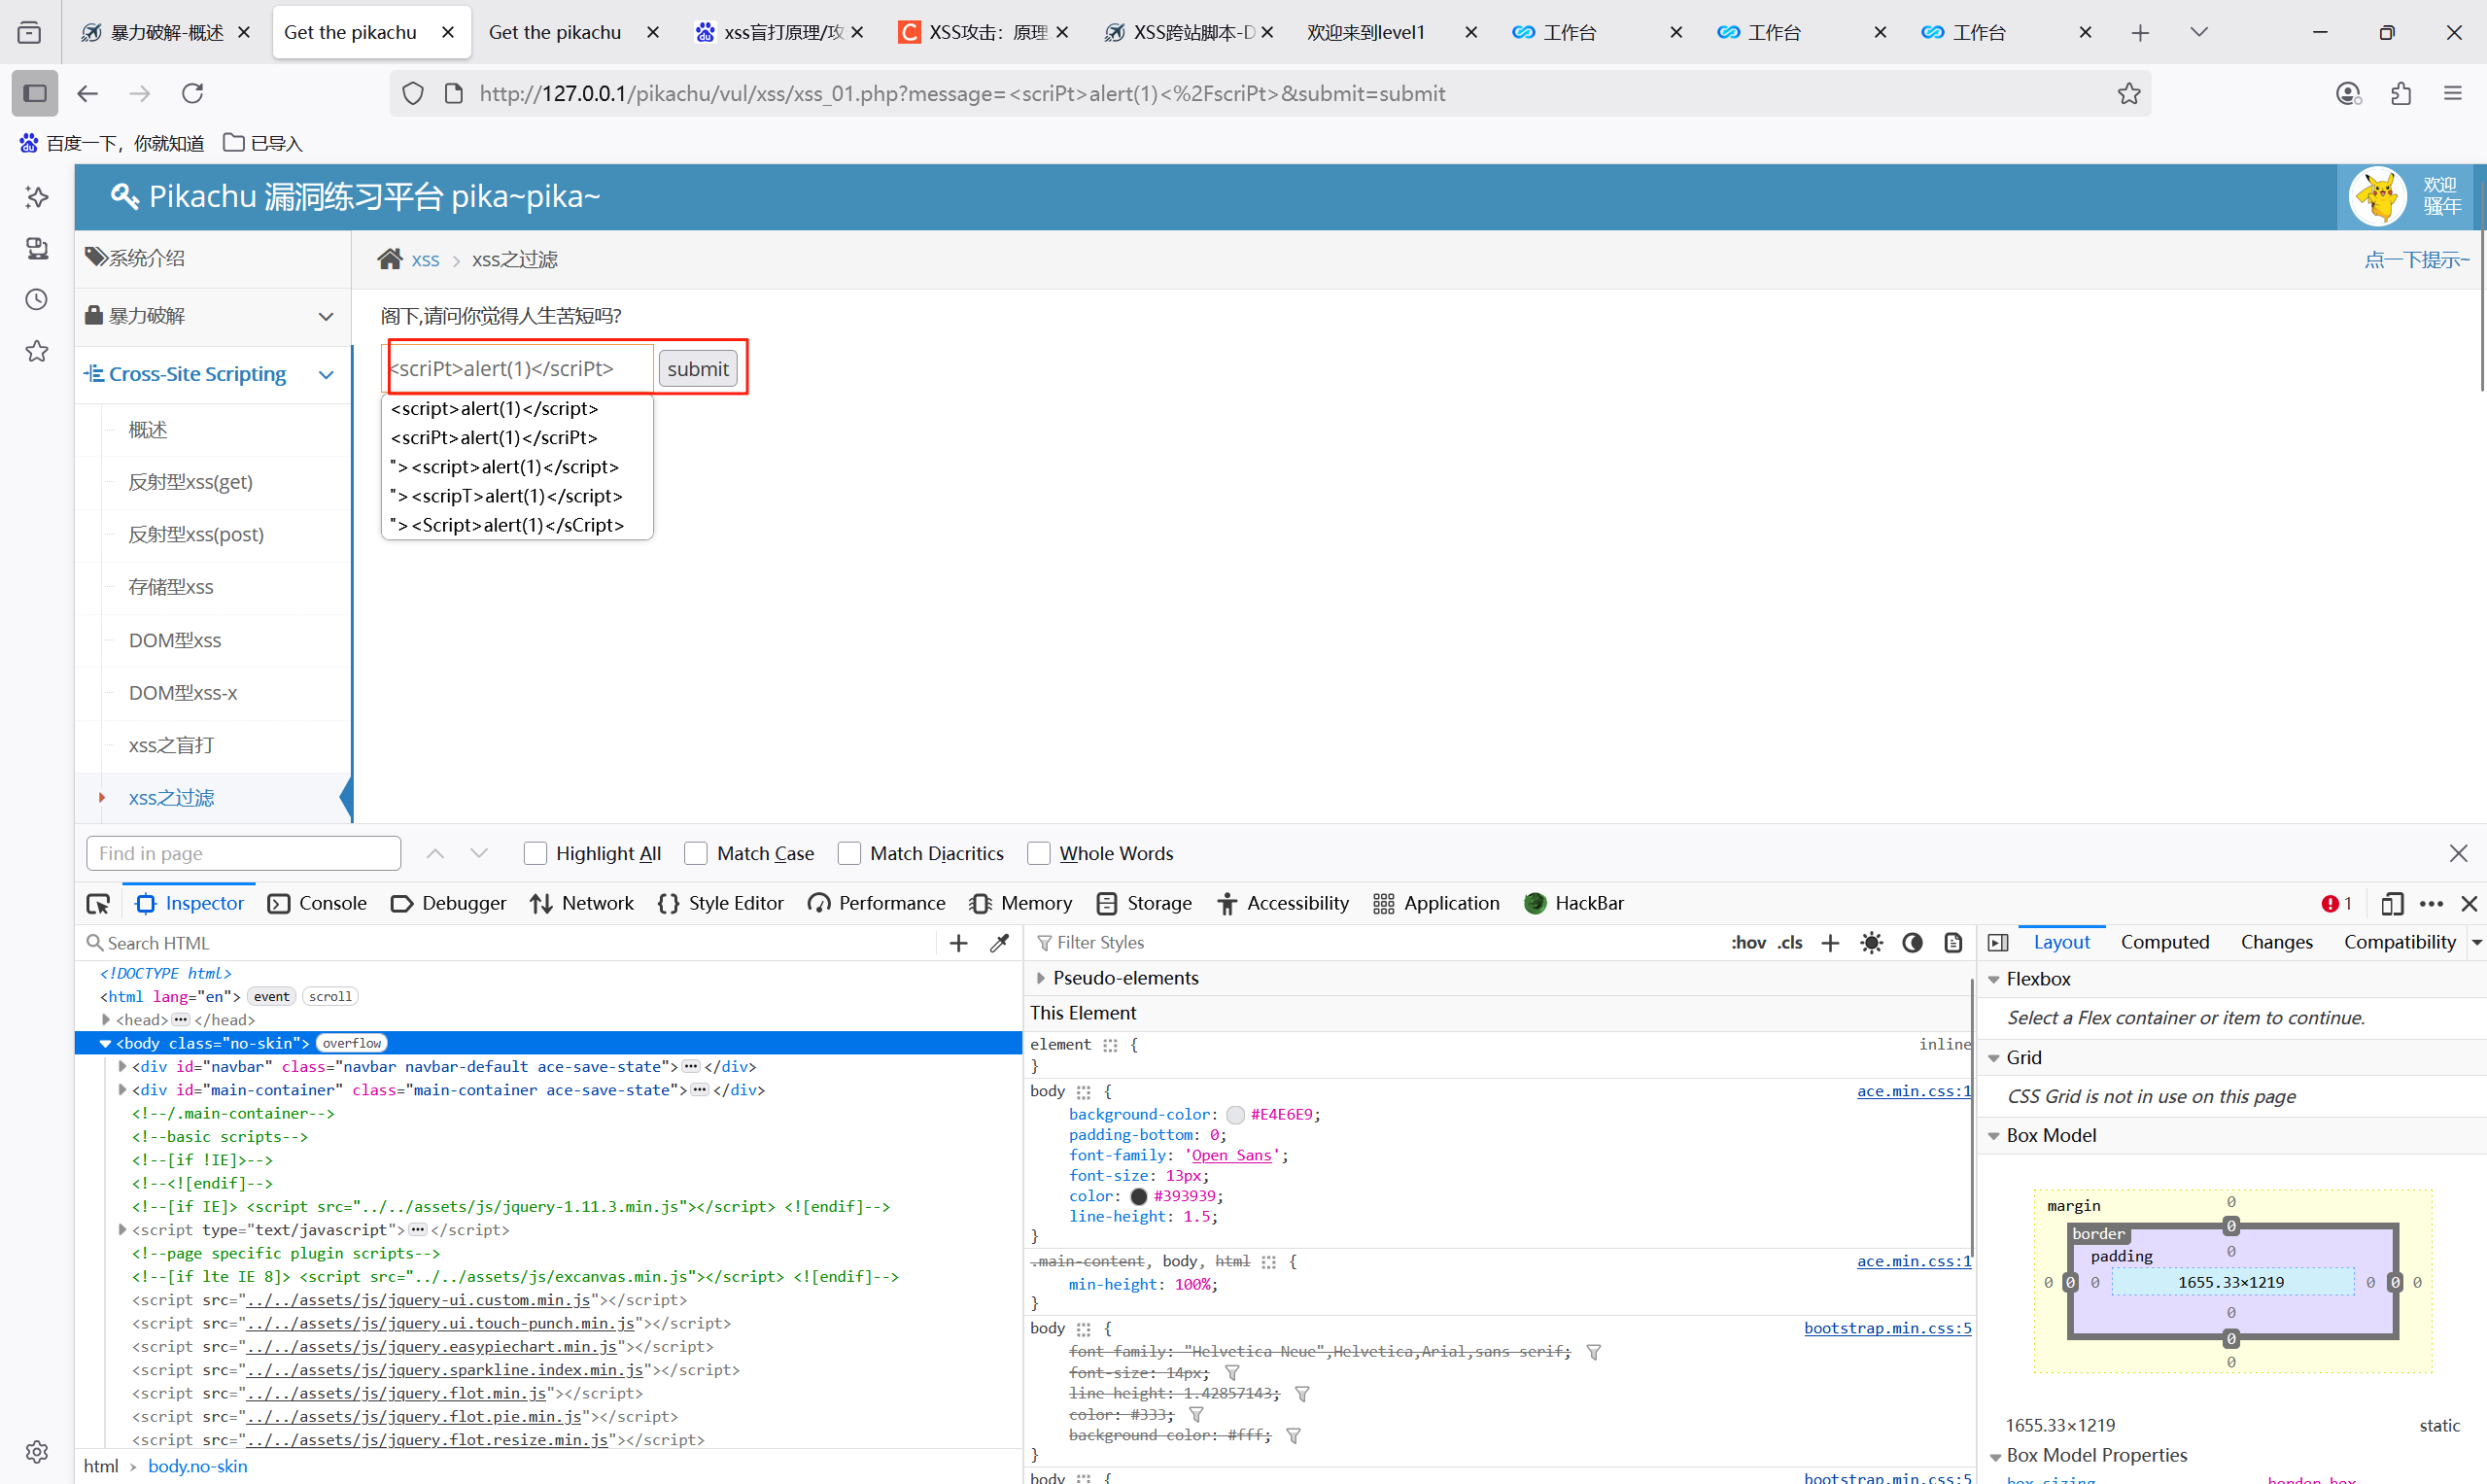Select "><scripT>alert(1)</script> suggestion
Screen dimensions: 2487x1484
point(506,496)
